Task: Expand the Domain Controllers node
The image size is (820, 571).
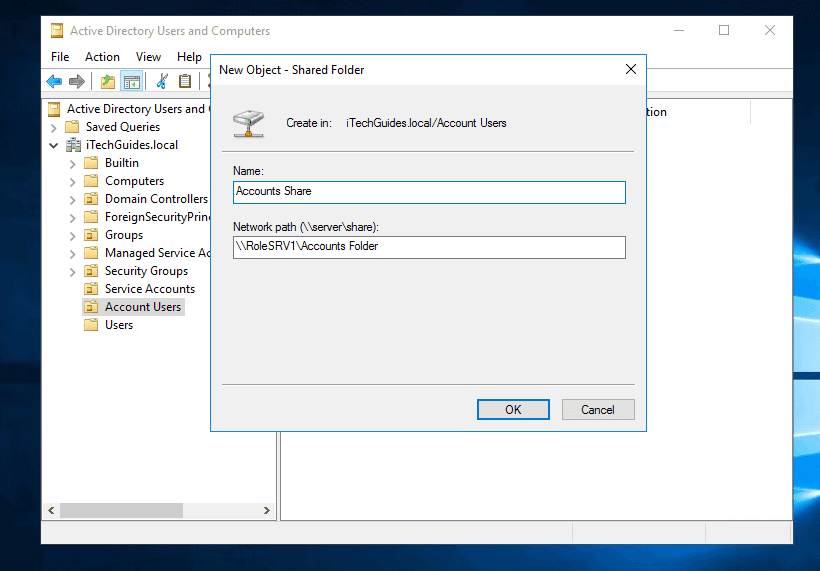Action: [72, 199]
